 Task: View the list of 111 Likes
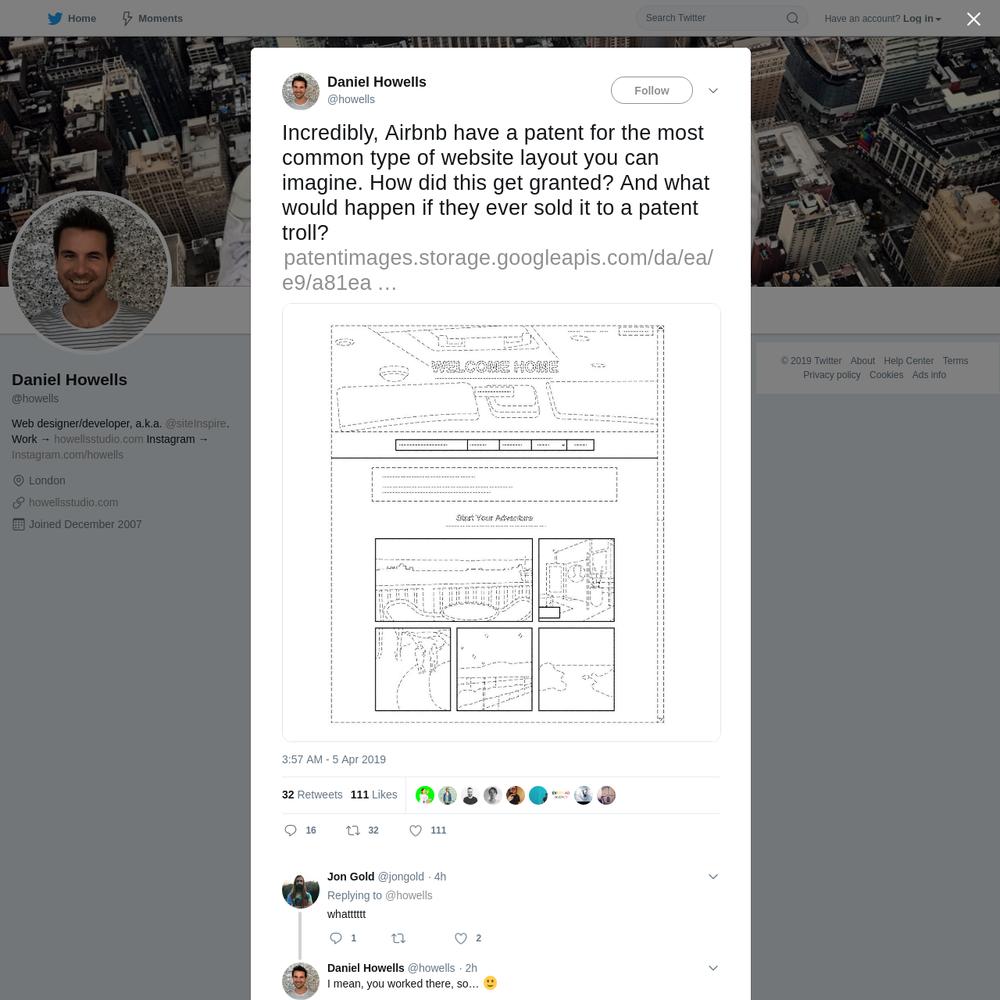[x=374, y=795]
